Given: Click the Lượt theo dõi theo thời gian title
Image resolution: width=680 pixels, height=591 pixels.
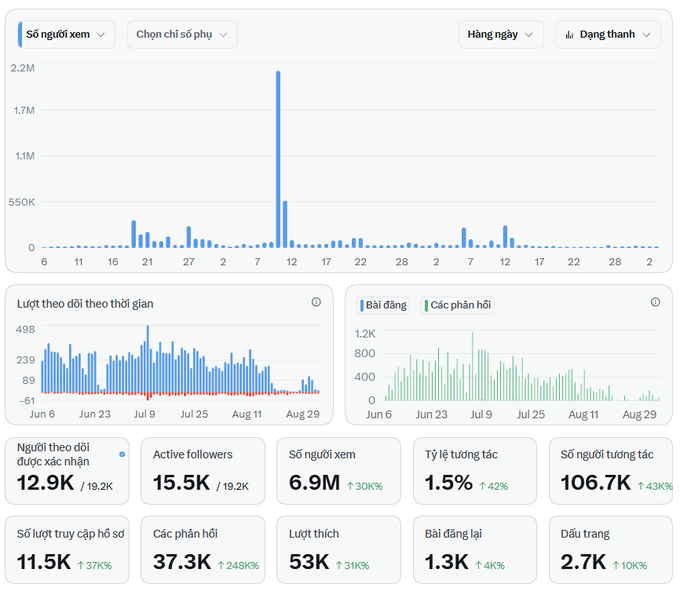Looking at the screenshot, I should pyautogui.click(x=85, y=304).
